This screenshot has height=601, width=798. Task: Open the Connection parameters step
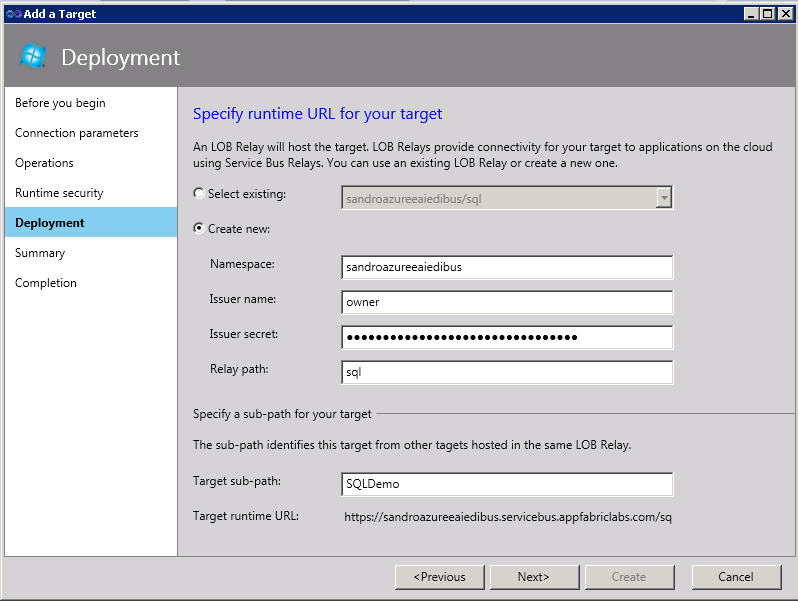[x=76, y=133]
